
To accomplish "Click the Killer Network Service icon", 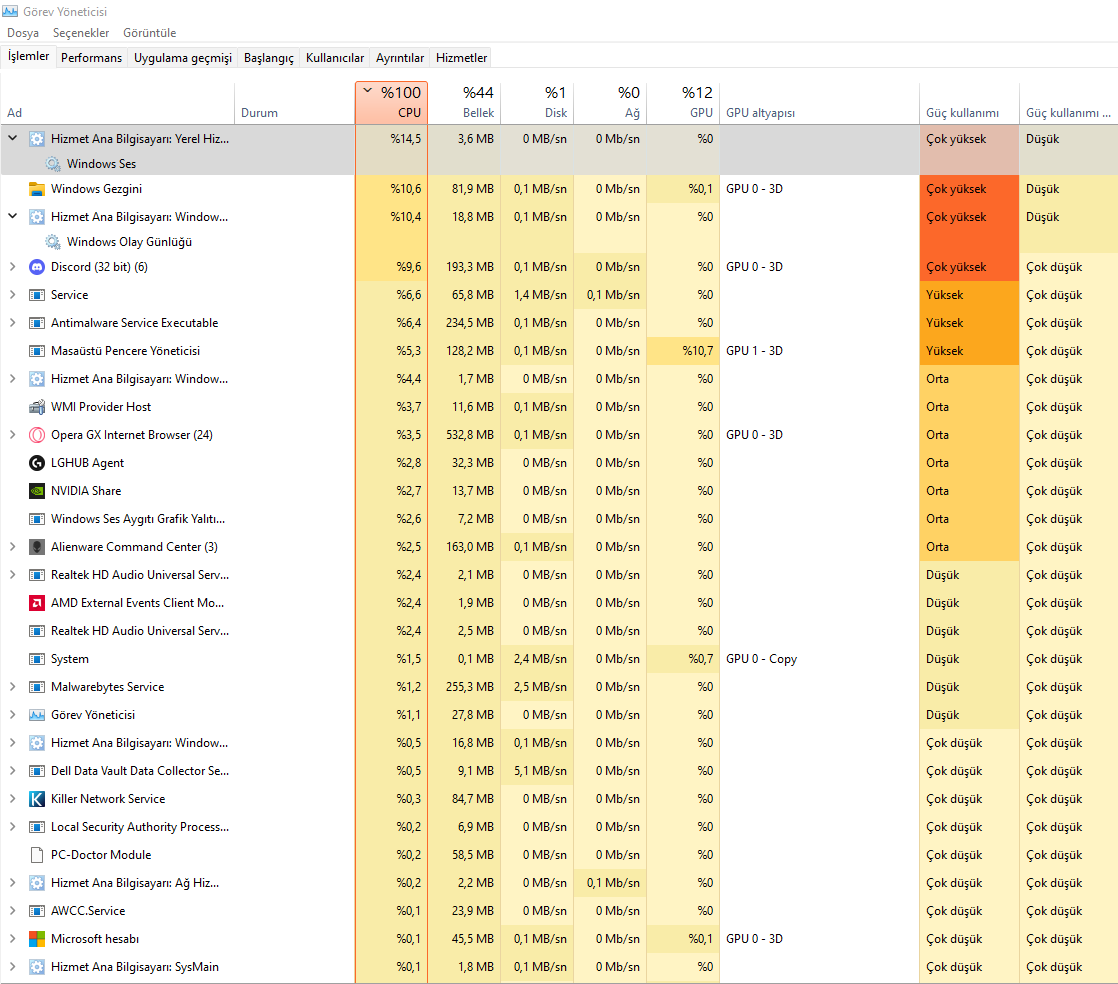I will [36, 799].
